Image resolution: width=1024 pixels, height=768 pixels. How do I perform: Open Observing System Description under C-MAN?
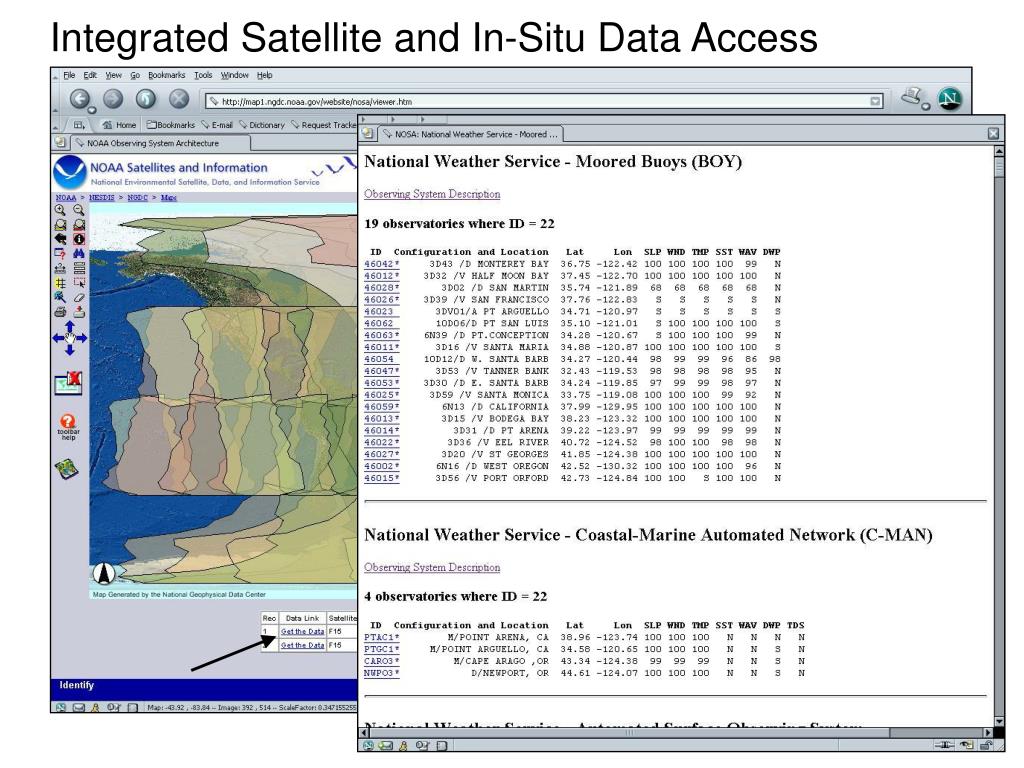coord(432,568)
